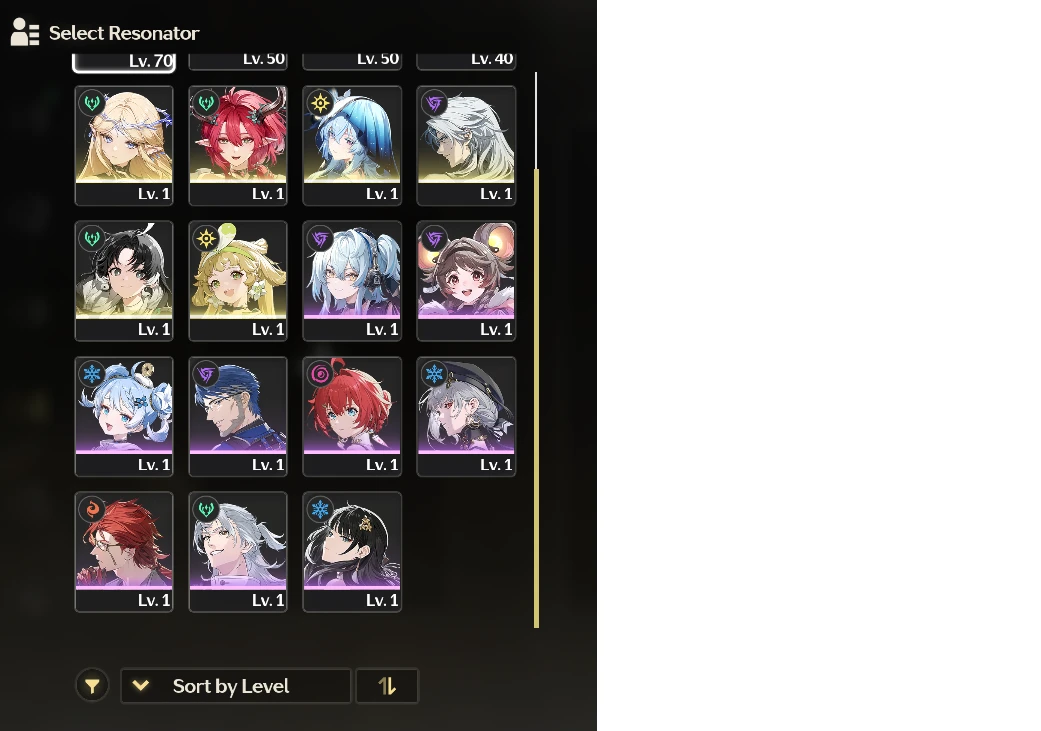The width and height of the screenshot is (1041, 731).
Task: Select light-blue-haired Glacio girl with buns
Action: pos(124,416)
